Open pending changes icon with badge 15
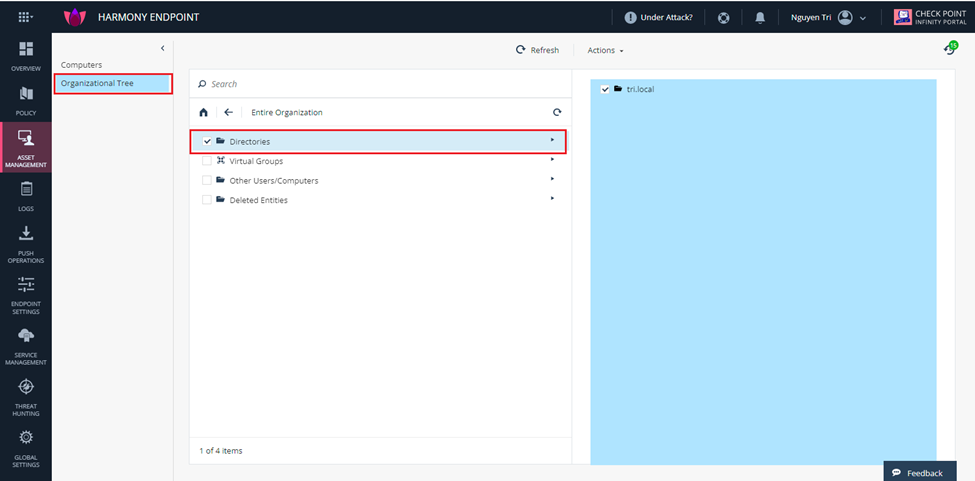Viewport: 975px width, 481px height. [x=950, y=48]
